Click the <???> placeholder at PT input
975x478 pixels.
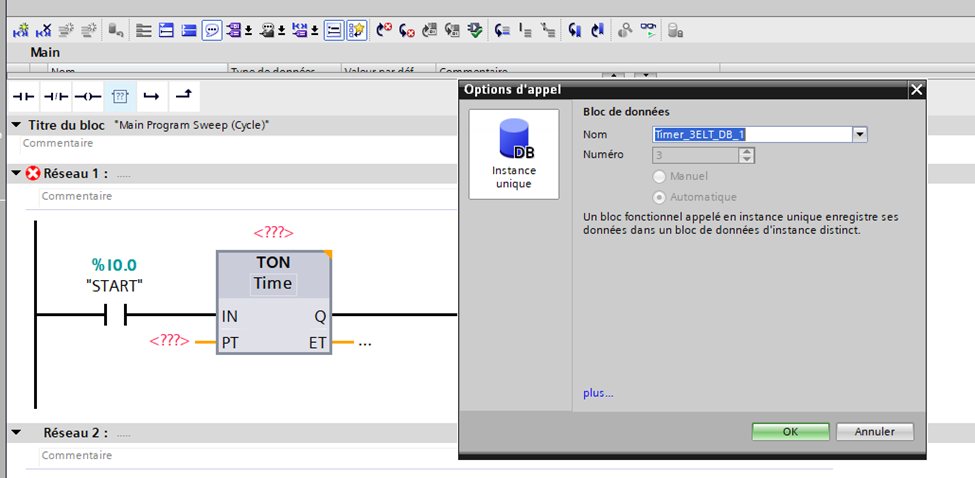169,341
